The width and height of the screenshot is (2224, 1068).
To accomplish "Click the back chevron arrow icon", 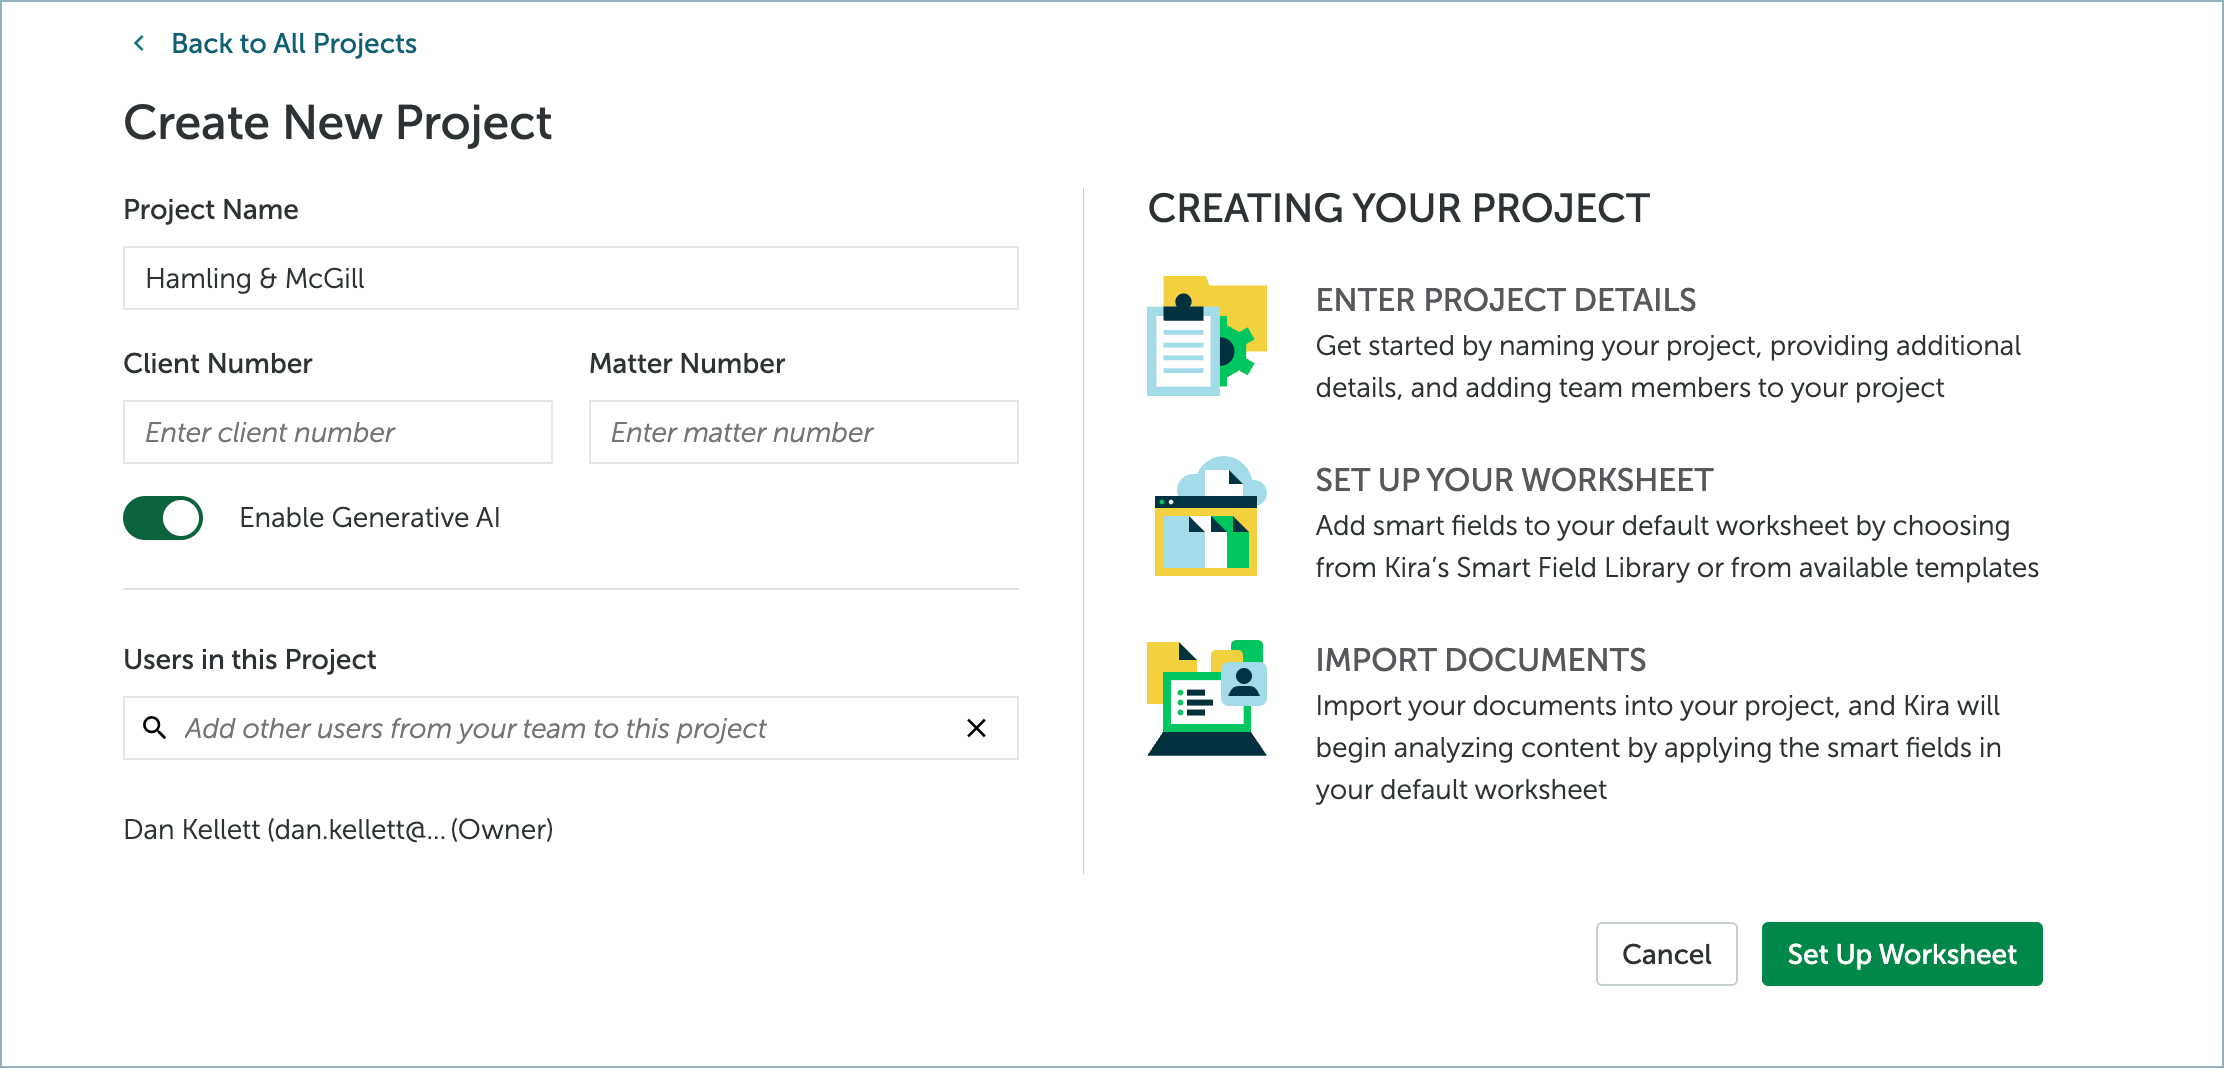I will [139, 43].
